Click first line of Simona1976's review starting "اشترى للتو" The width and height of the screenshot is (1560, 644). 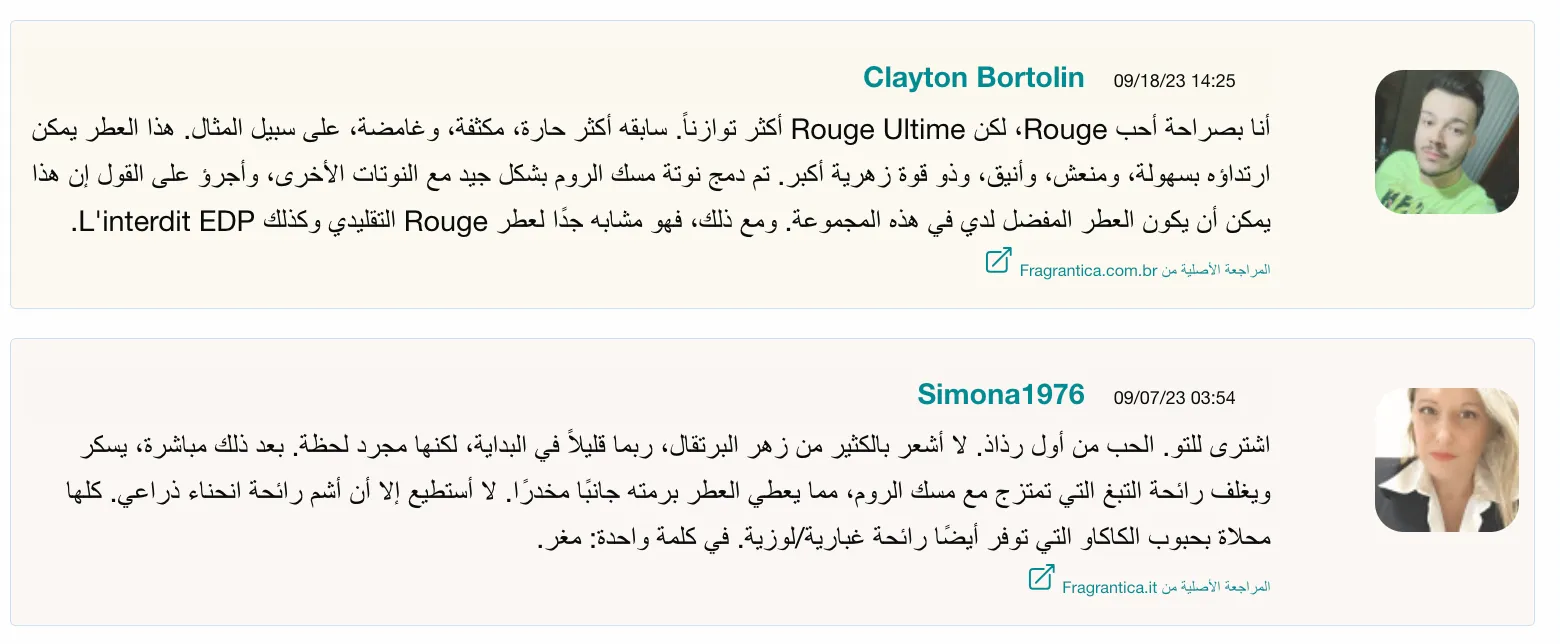tap(675, 446)
